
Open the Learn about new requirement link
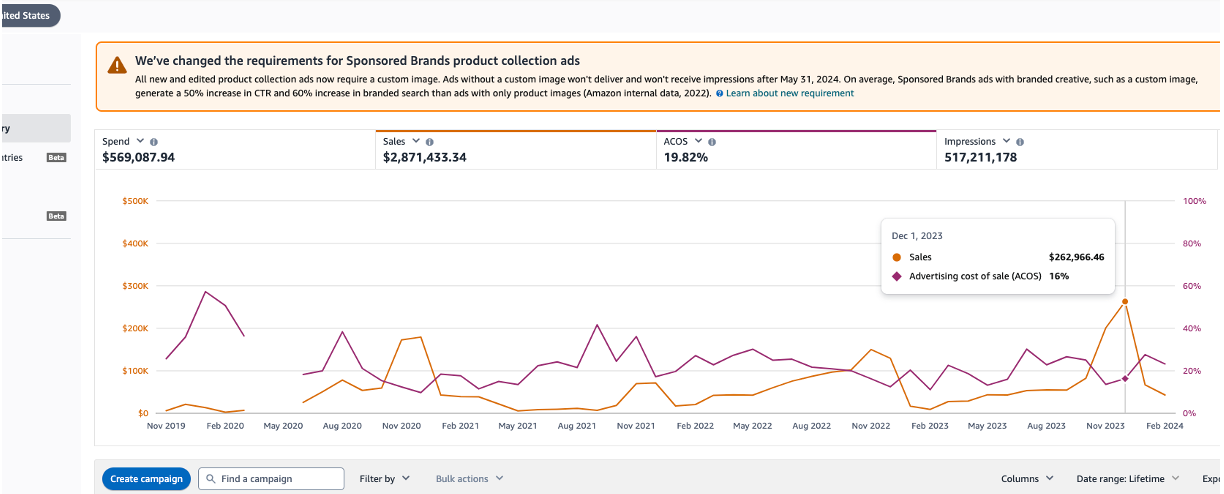coord(790,93)
